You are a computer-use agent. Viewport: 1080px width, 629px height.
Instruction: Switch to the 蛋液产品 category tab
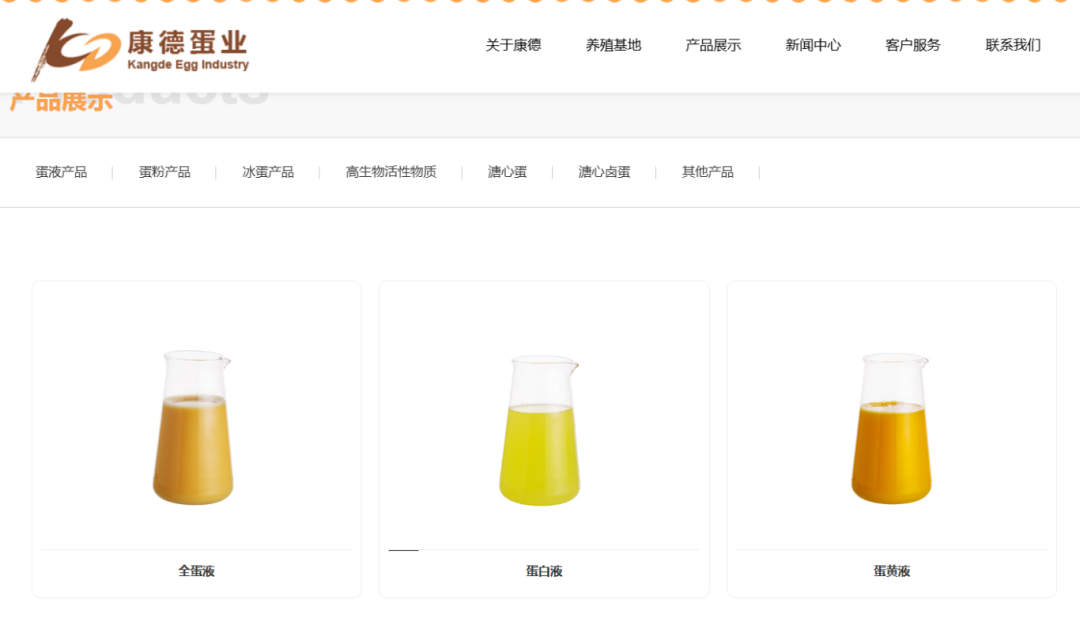tap(61, 172)
